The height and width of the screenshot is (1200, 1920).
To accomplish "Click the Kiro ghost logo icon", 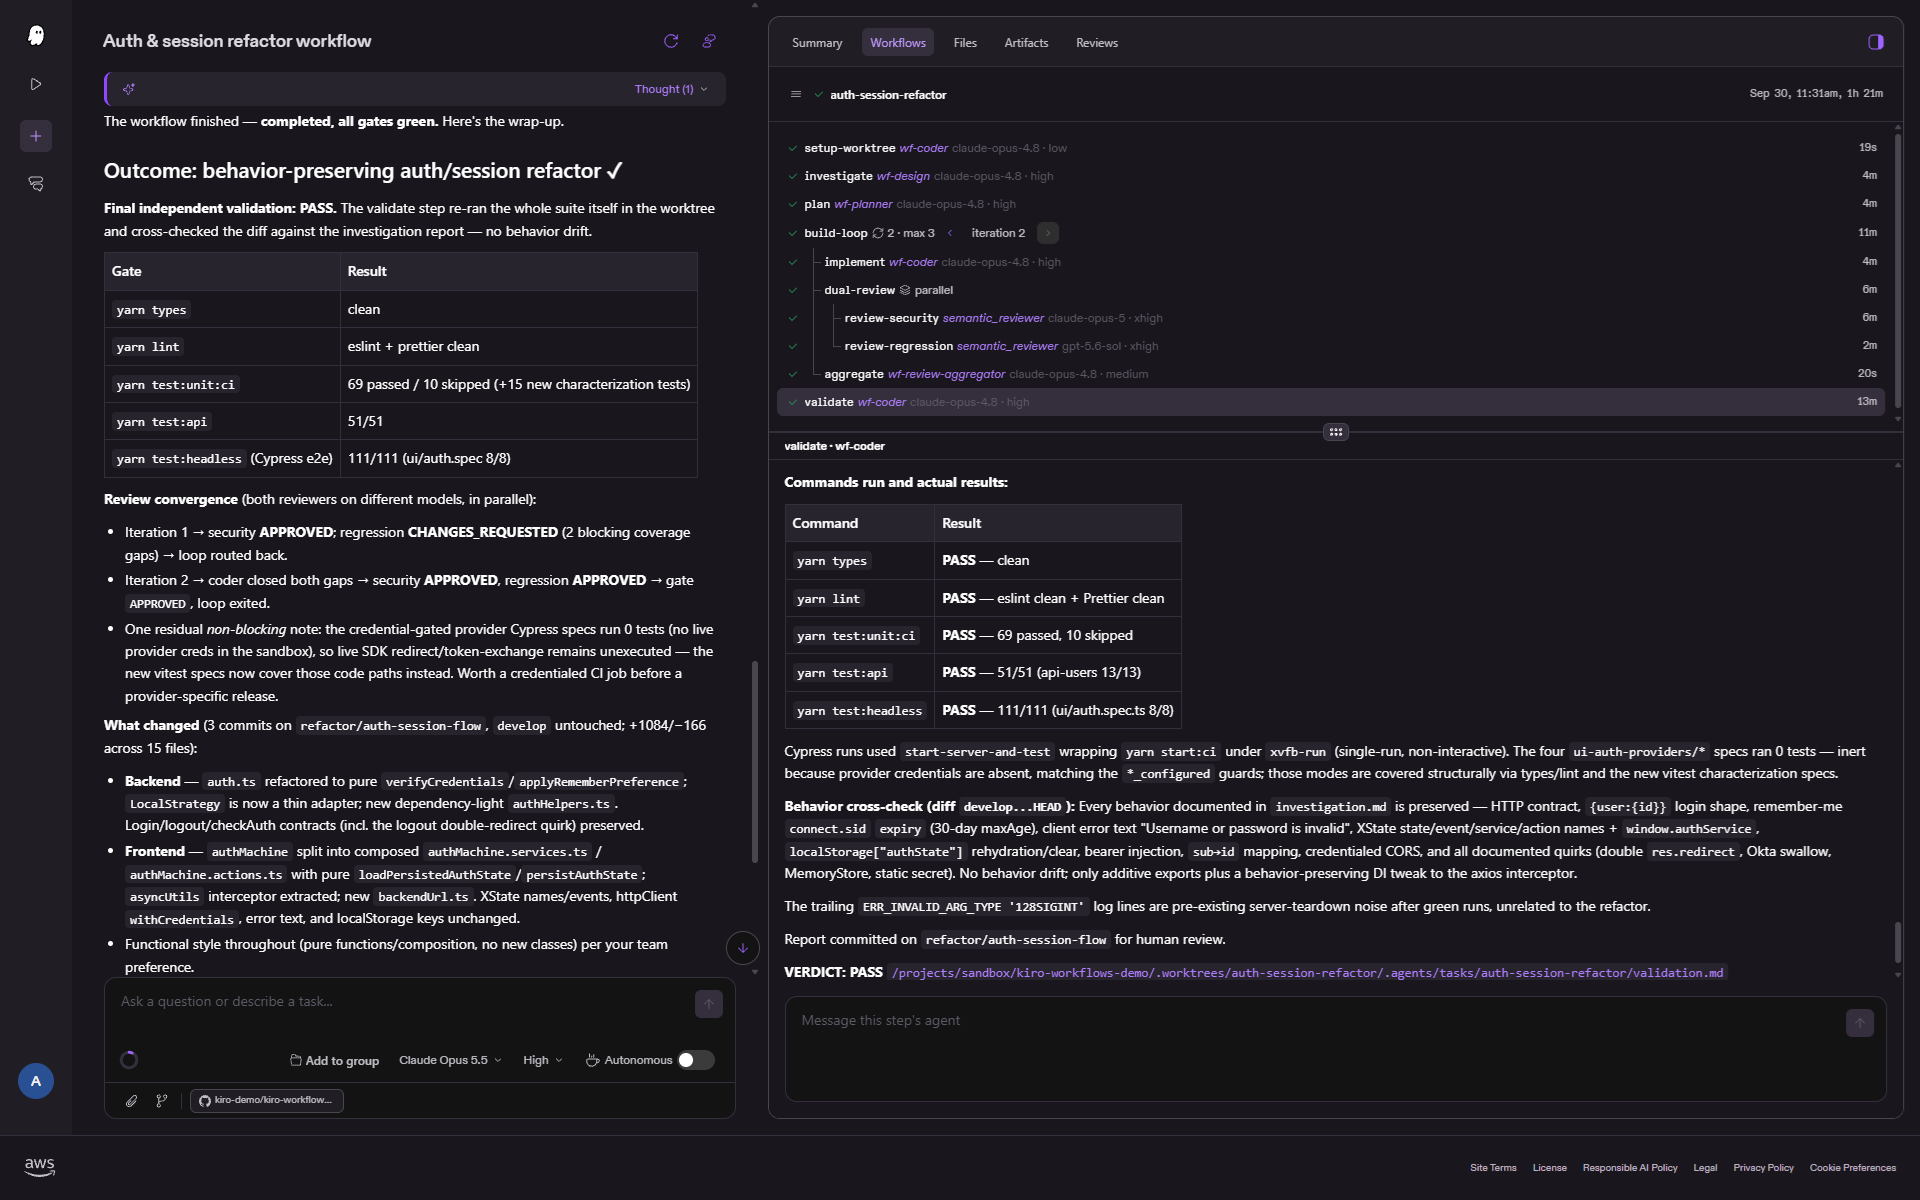I will 36,36.
